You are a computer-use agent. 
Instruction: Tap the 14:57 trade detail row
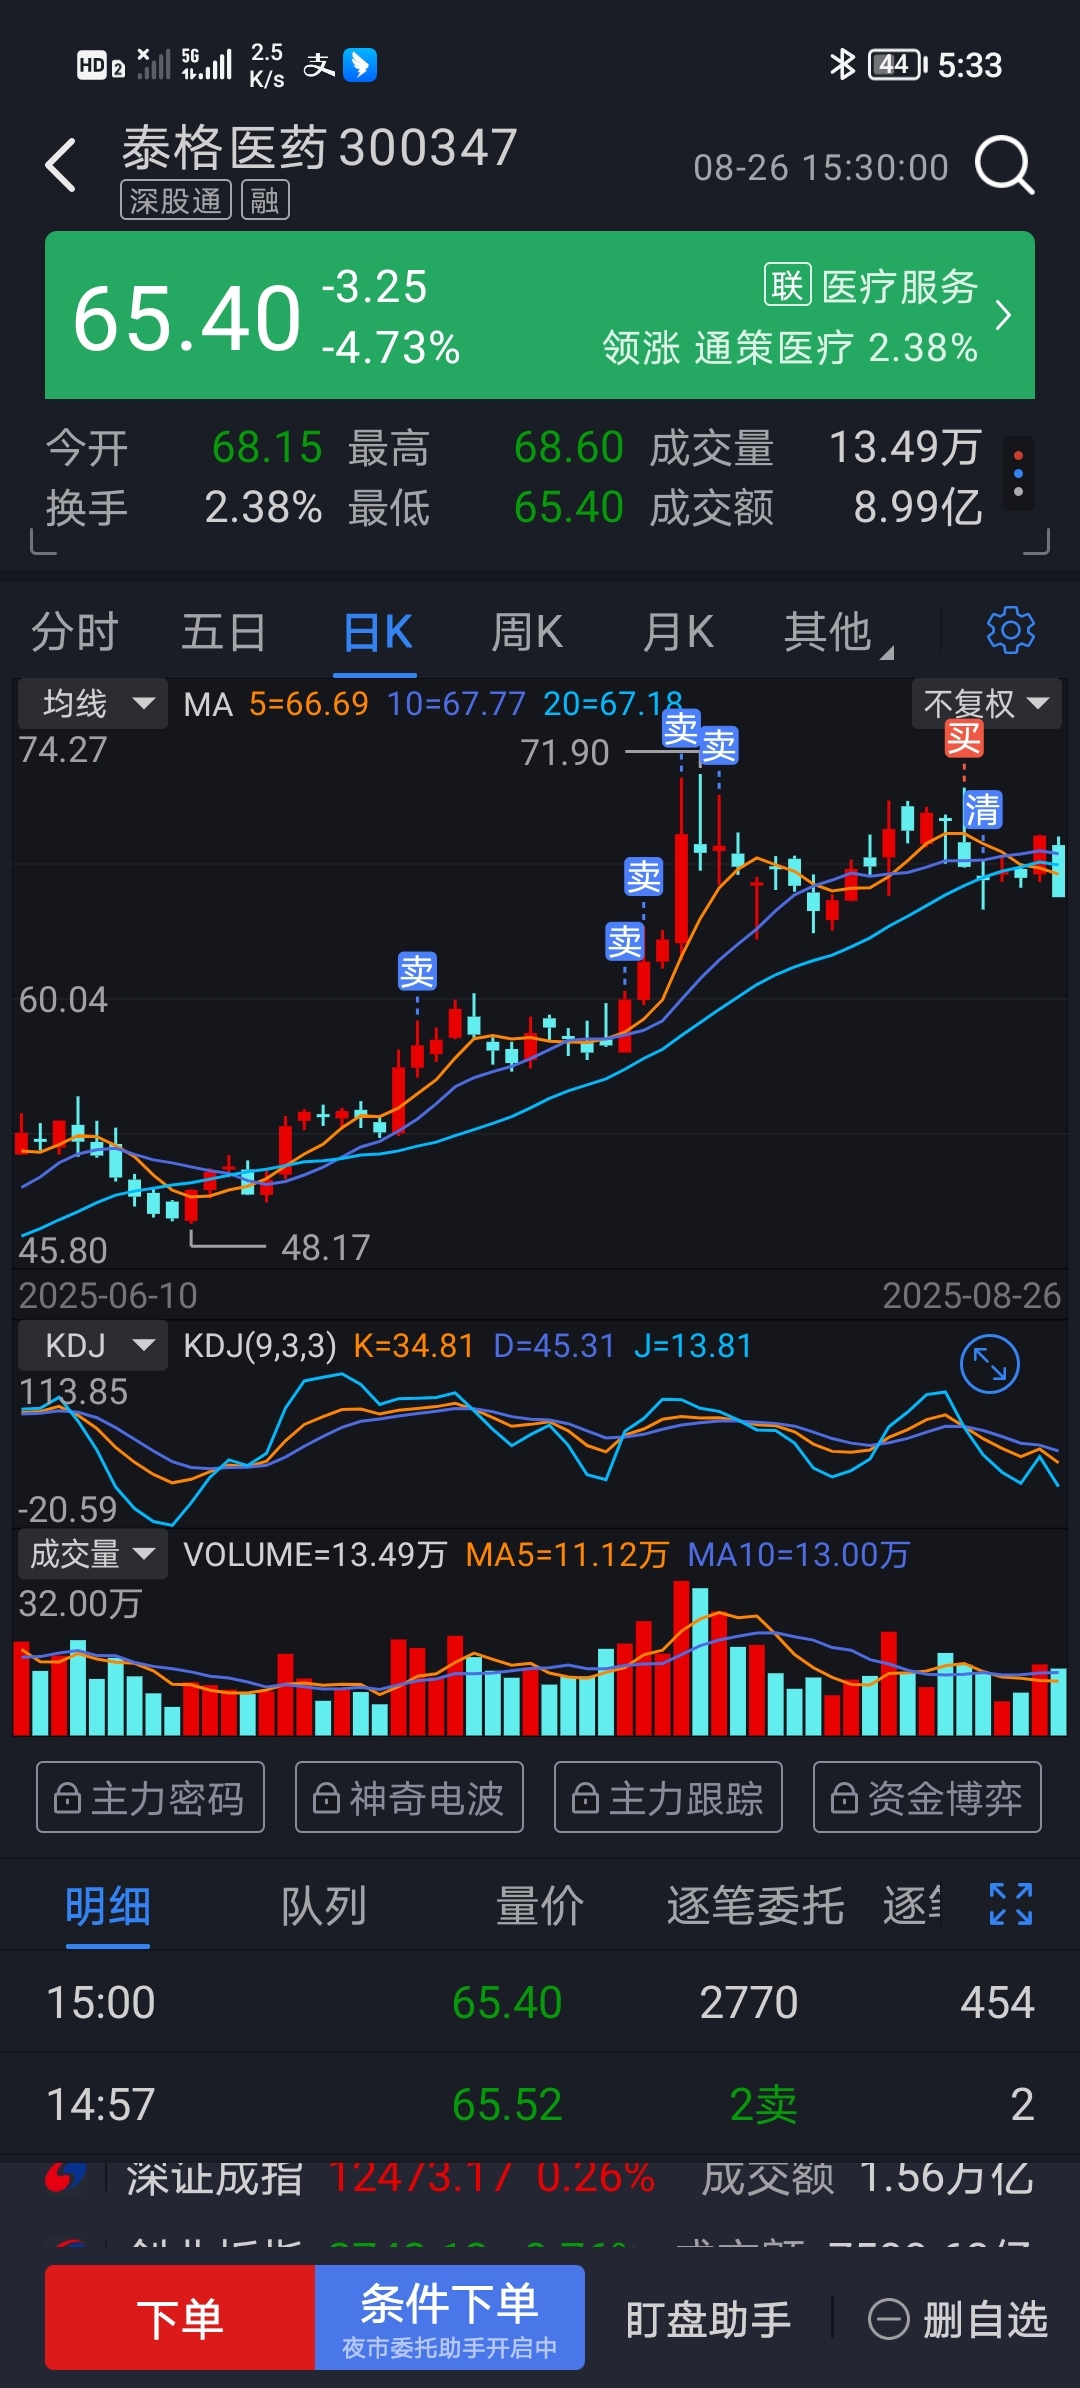(x=540, y=2104)
